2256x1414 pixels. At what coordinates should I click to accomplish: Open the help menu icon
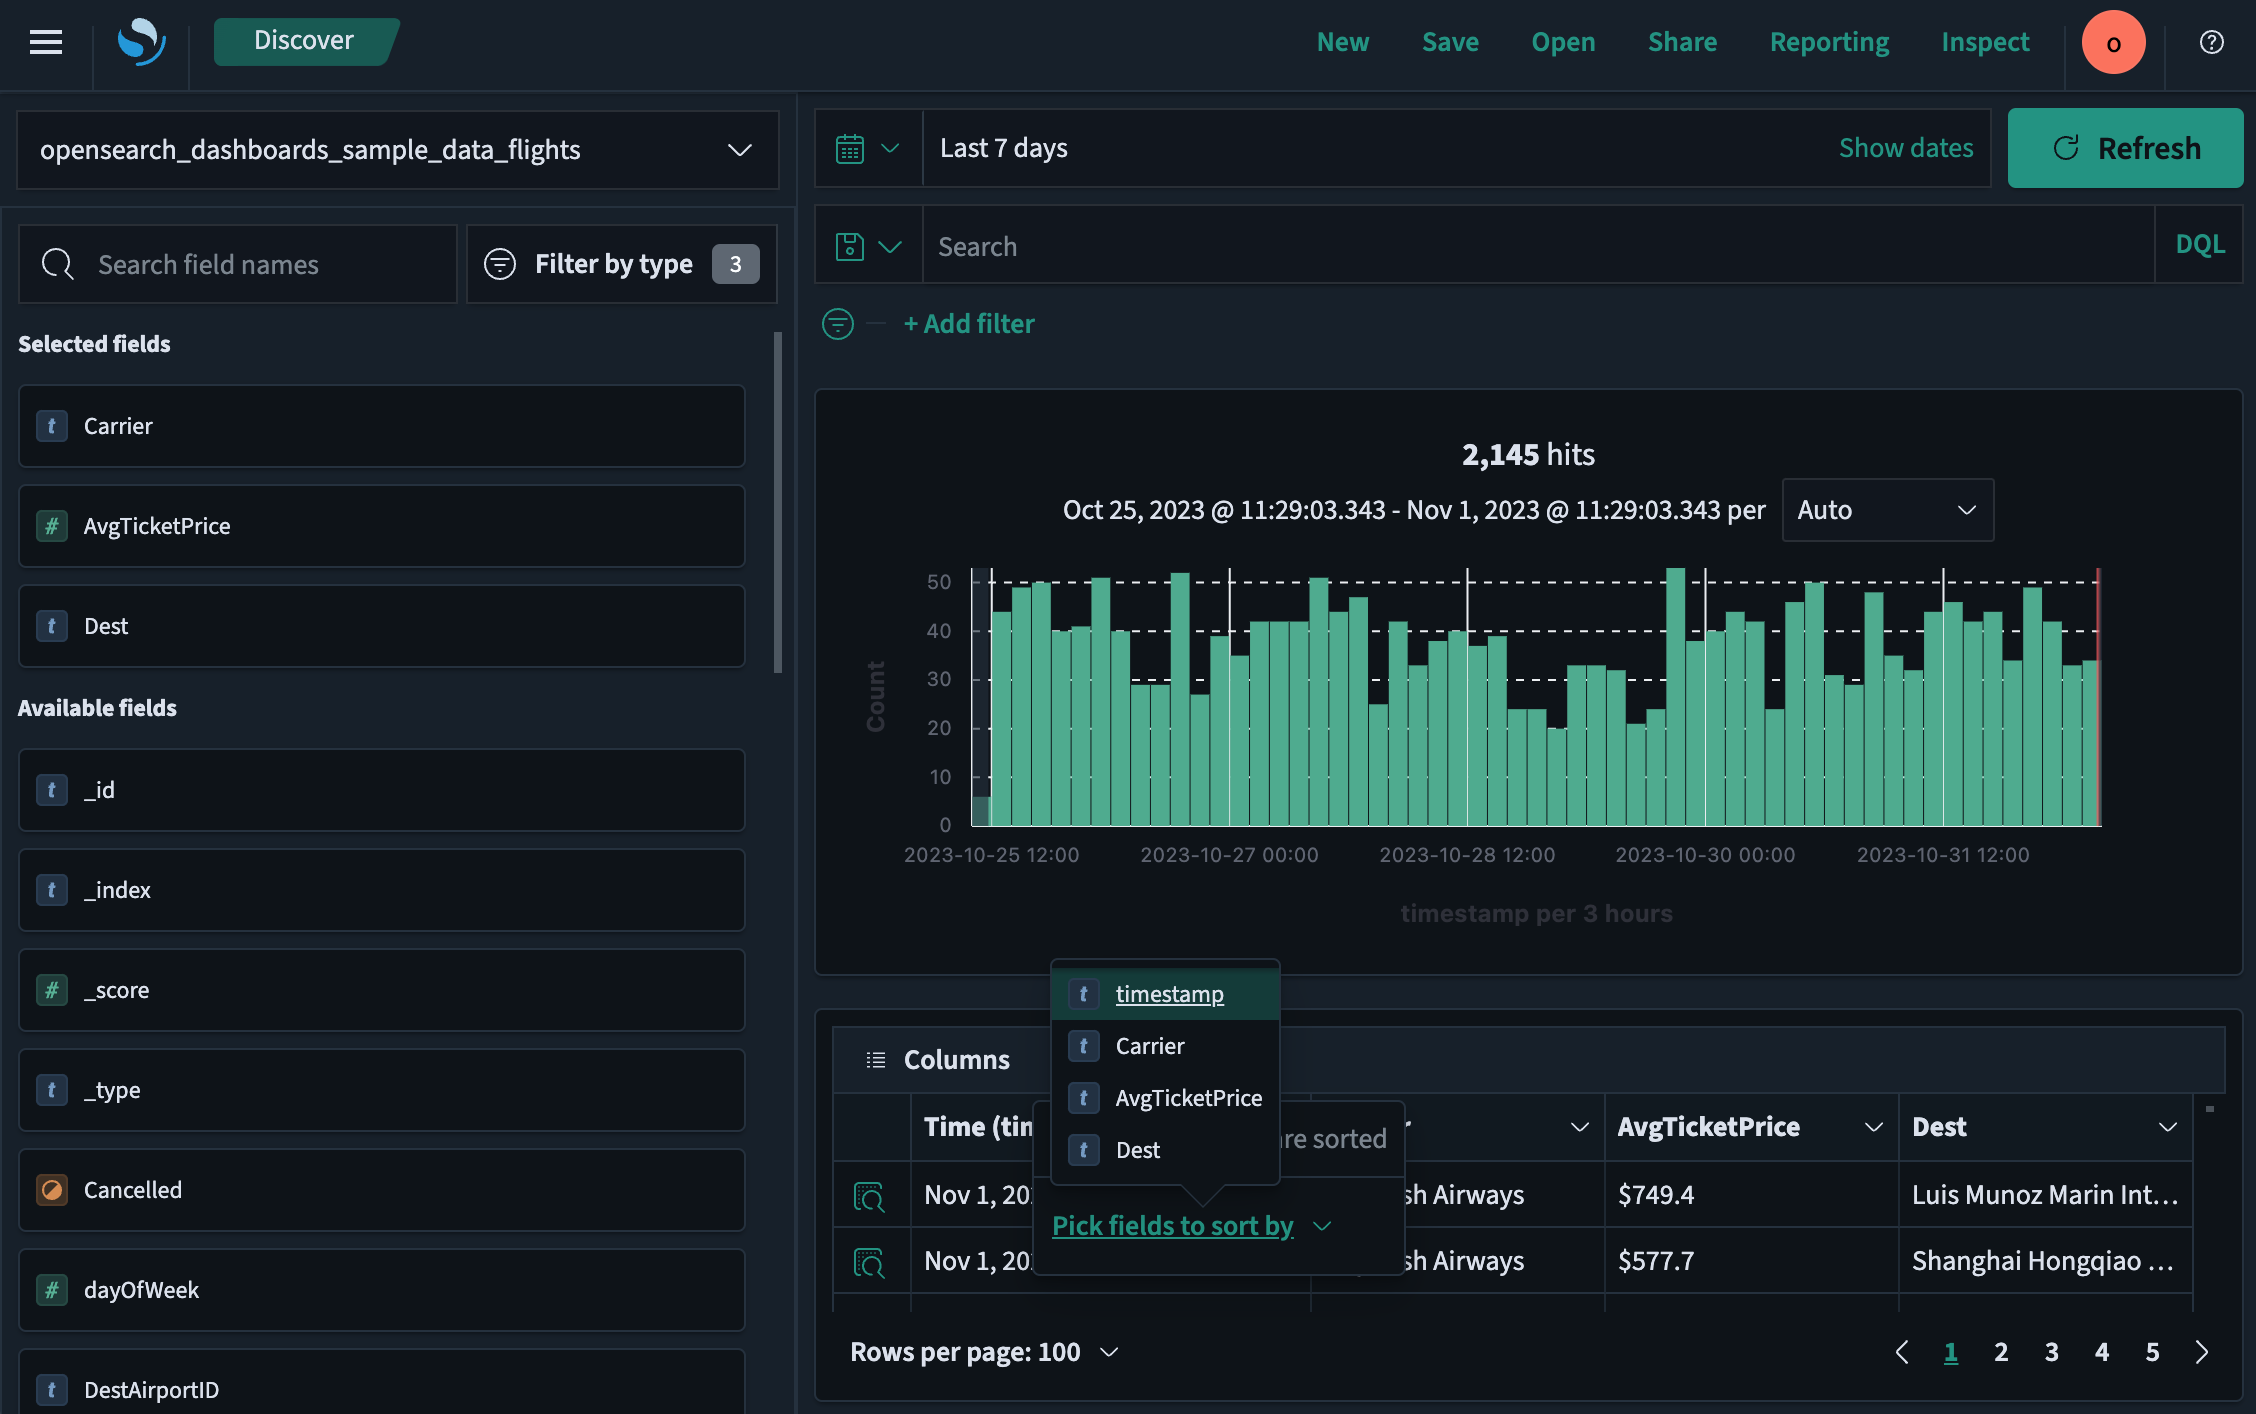[2211, 42]
